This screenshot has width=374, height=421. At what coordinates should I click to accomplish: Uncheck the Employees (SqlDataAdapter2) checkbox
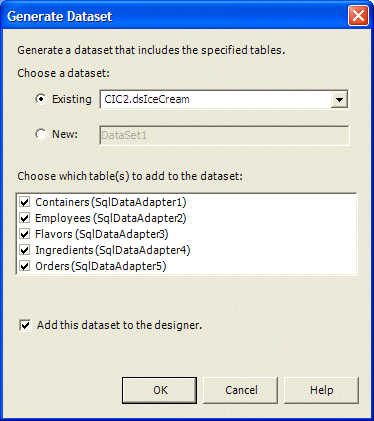point(25,218)
